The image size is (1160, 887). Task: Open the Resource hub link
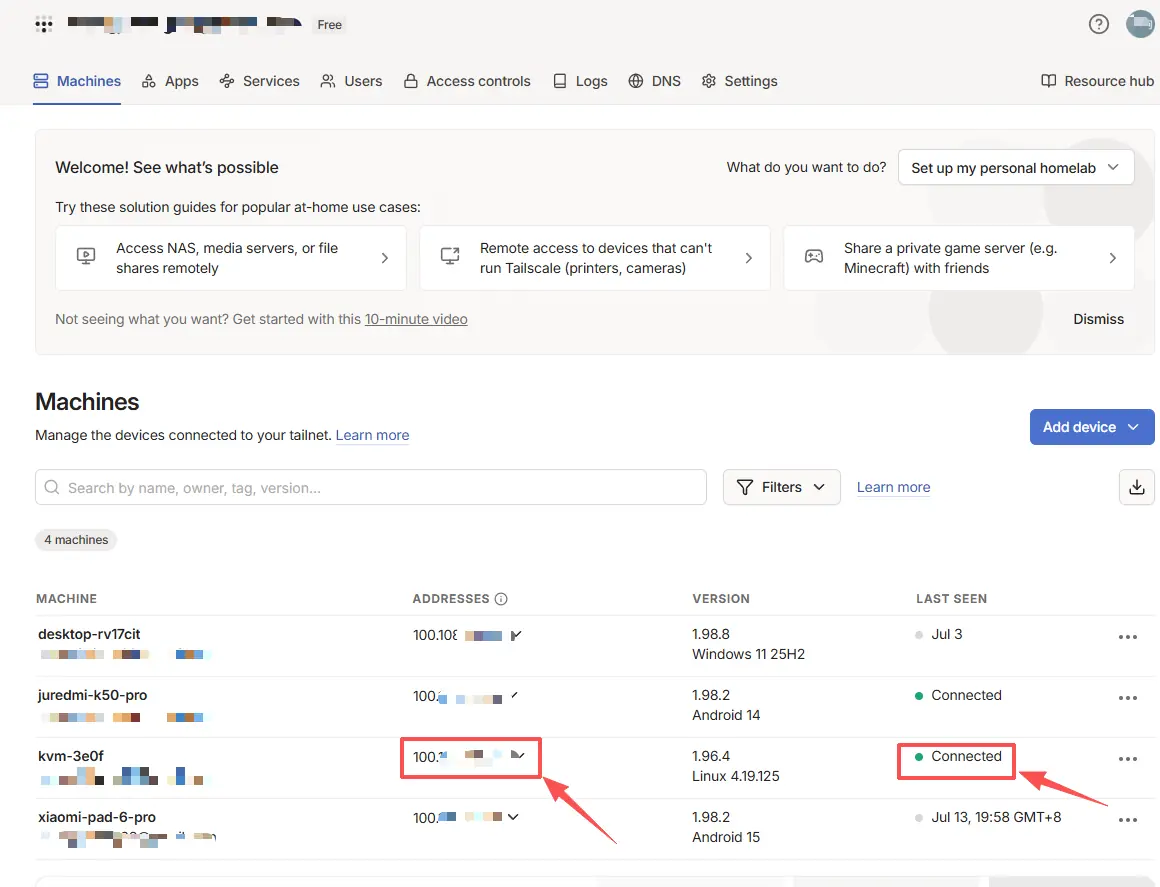click(x=1097, y=81)
